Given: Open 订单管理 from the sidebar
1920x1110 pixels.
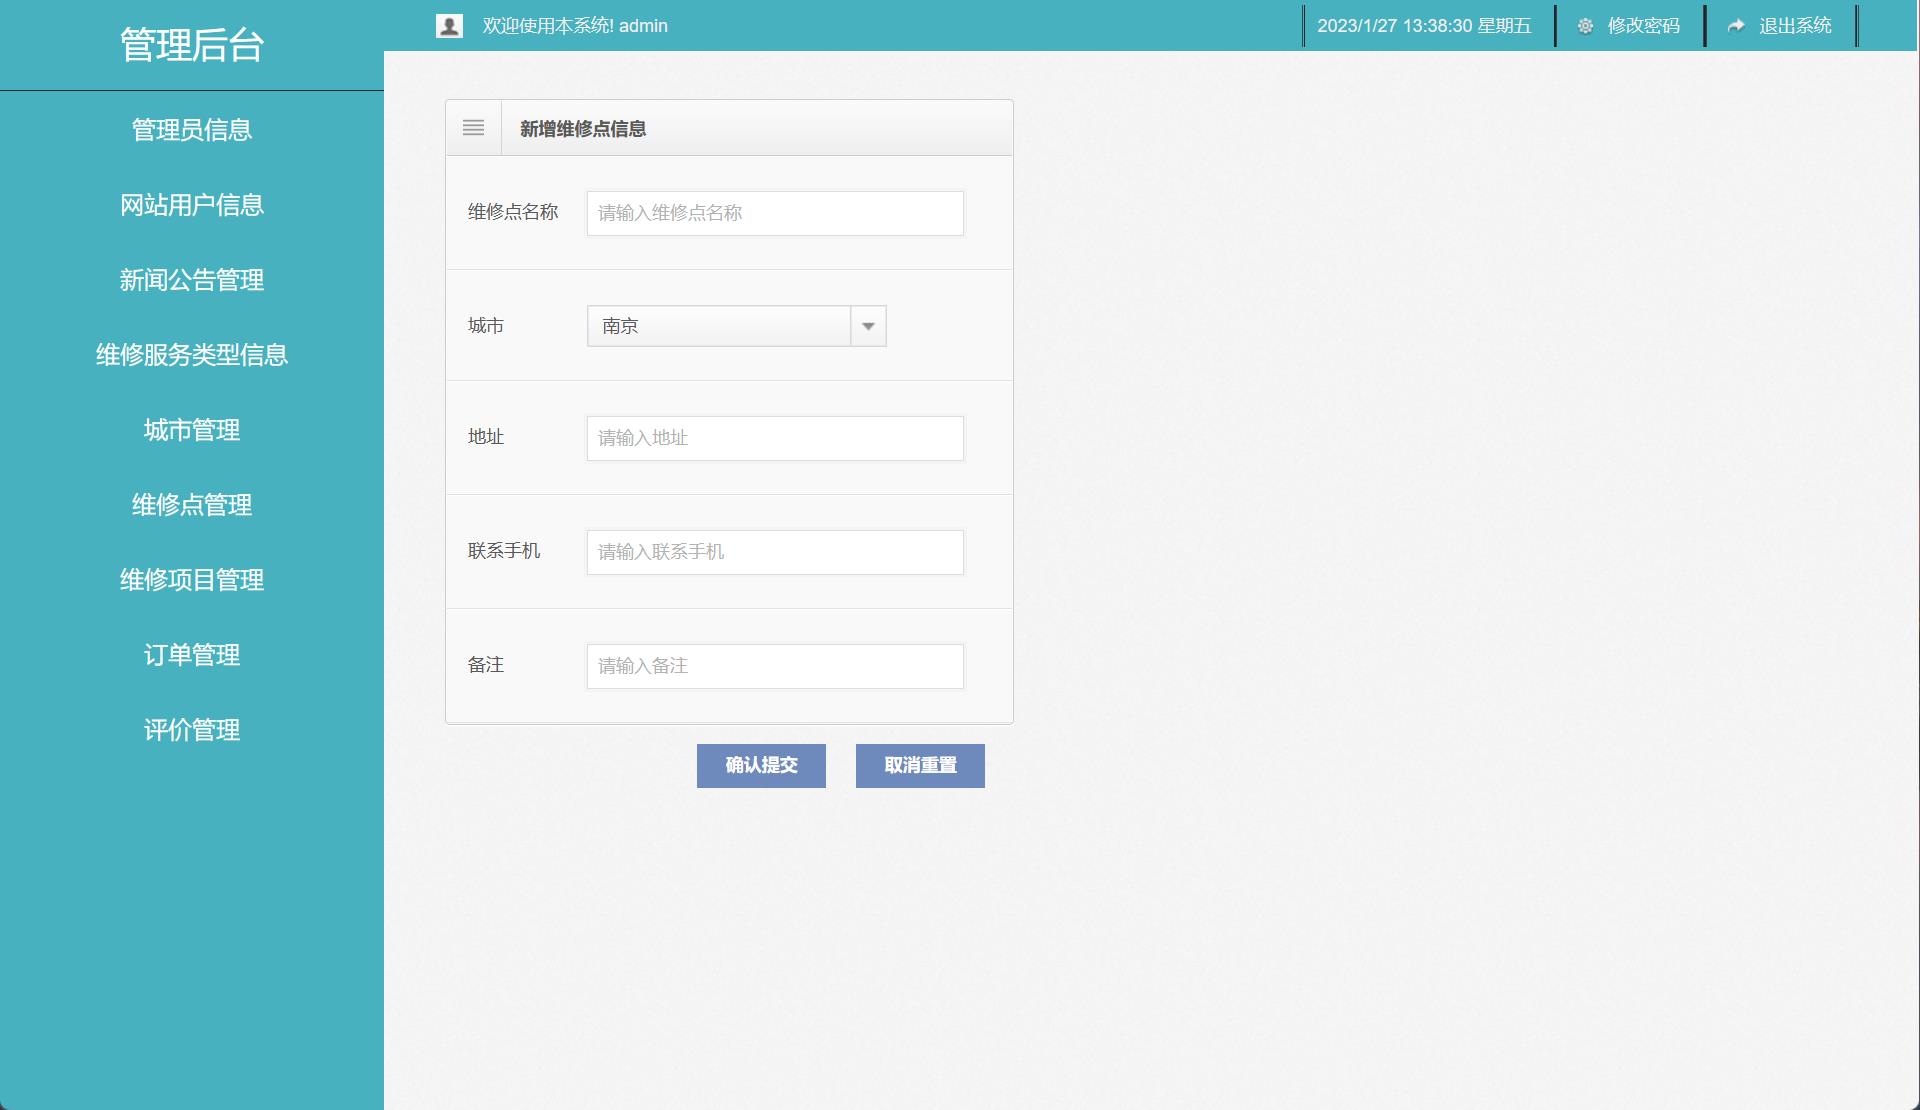Looking at the screenshot, I should click(x=192, y=655).
